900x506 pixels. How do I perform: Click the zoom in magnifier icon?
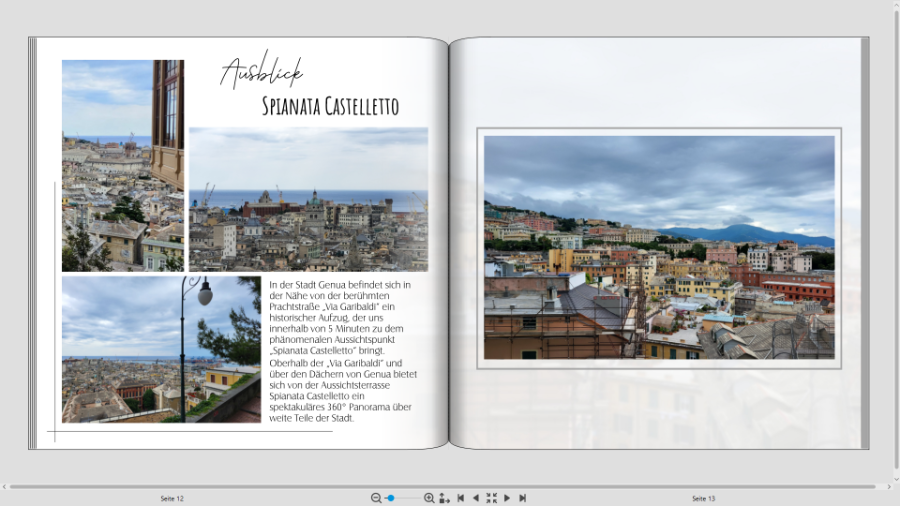429,498
